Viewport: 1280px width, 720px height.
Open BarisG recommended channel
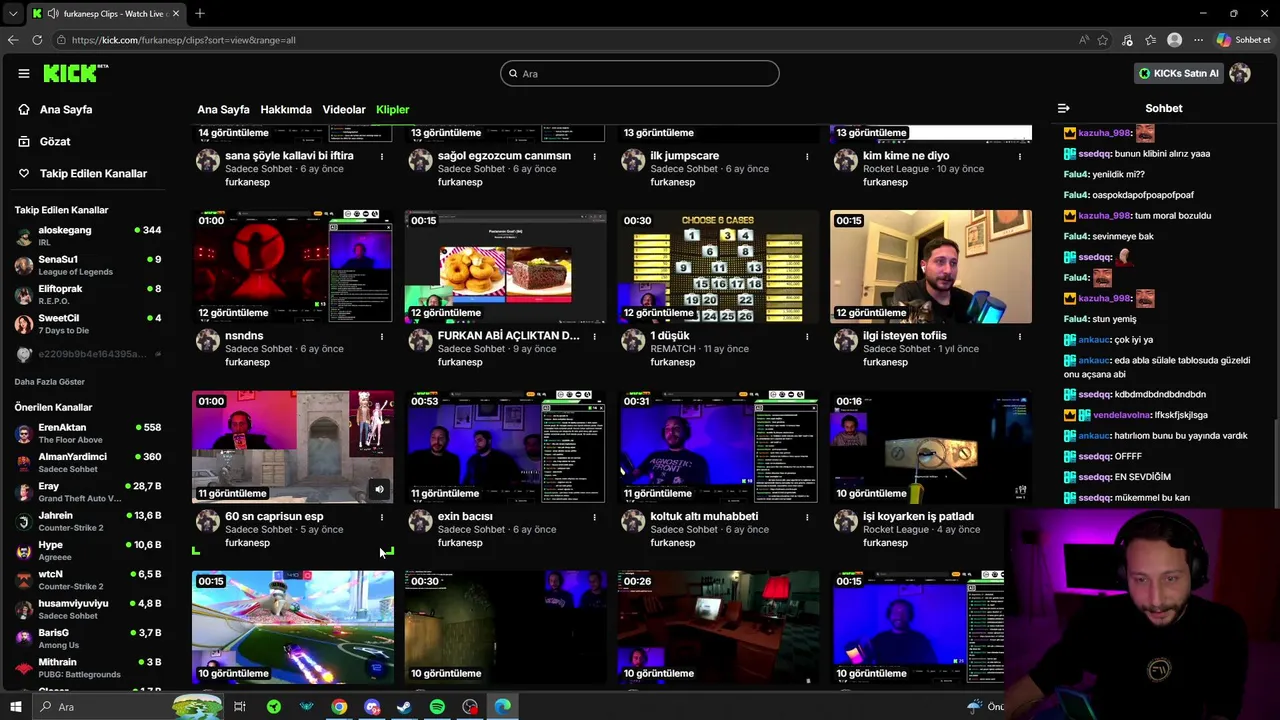88,638
